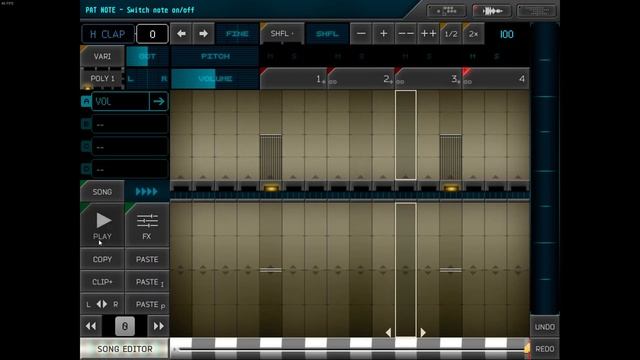Toggle the blue SHFL option
The height and width of the screenshot is (360, 640).
click(327, 34)
